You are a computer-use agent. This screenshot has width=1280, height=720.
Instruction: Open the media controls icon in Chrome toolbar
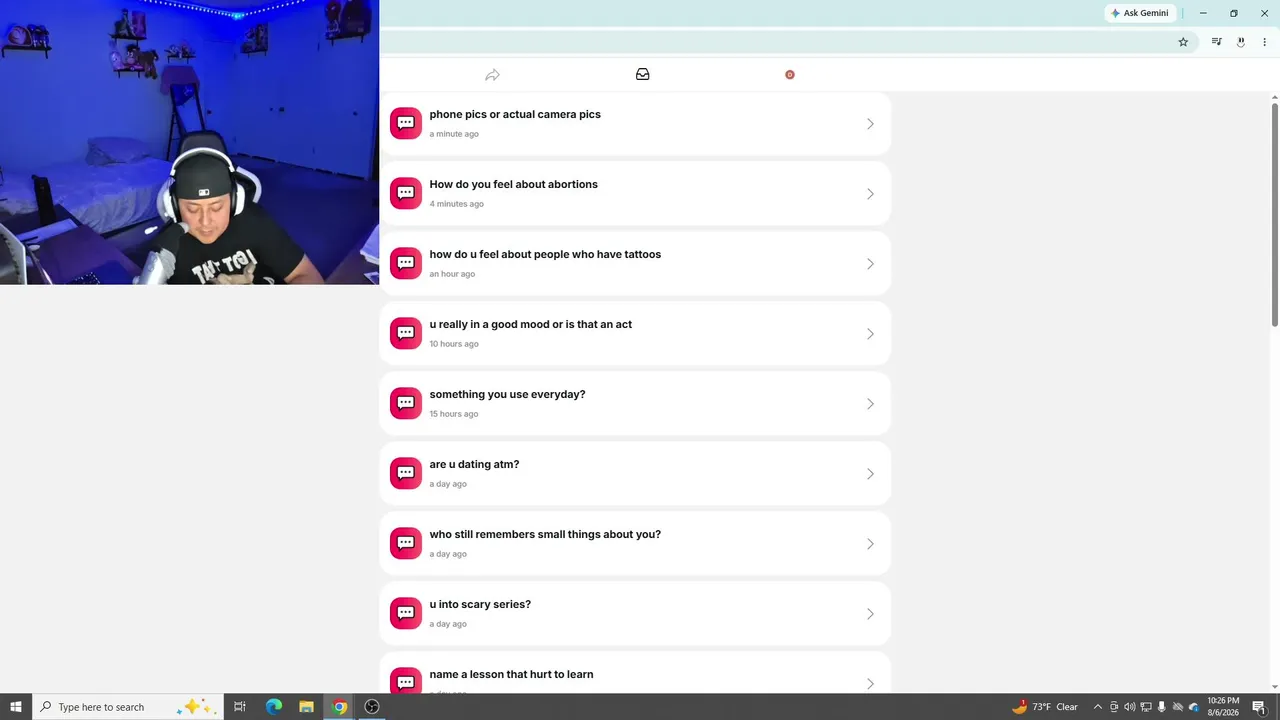point(1216,42)
